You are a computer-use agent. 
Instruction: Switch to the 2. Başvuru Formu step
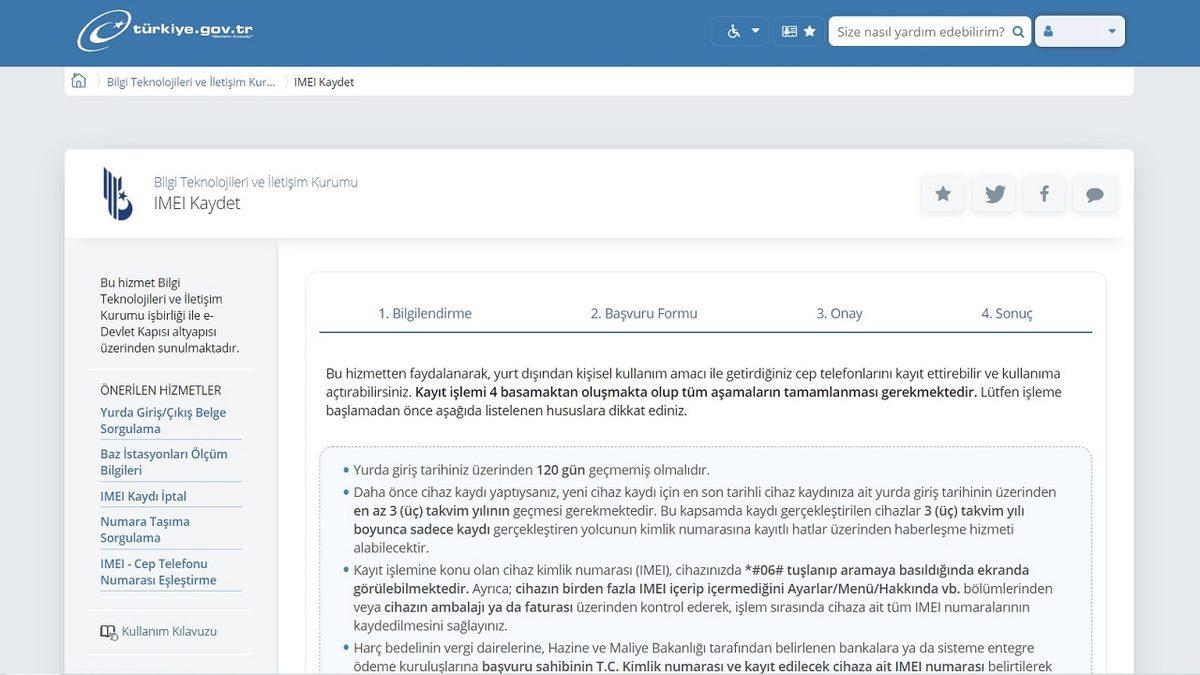643,313
